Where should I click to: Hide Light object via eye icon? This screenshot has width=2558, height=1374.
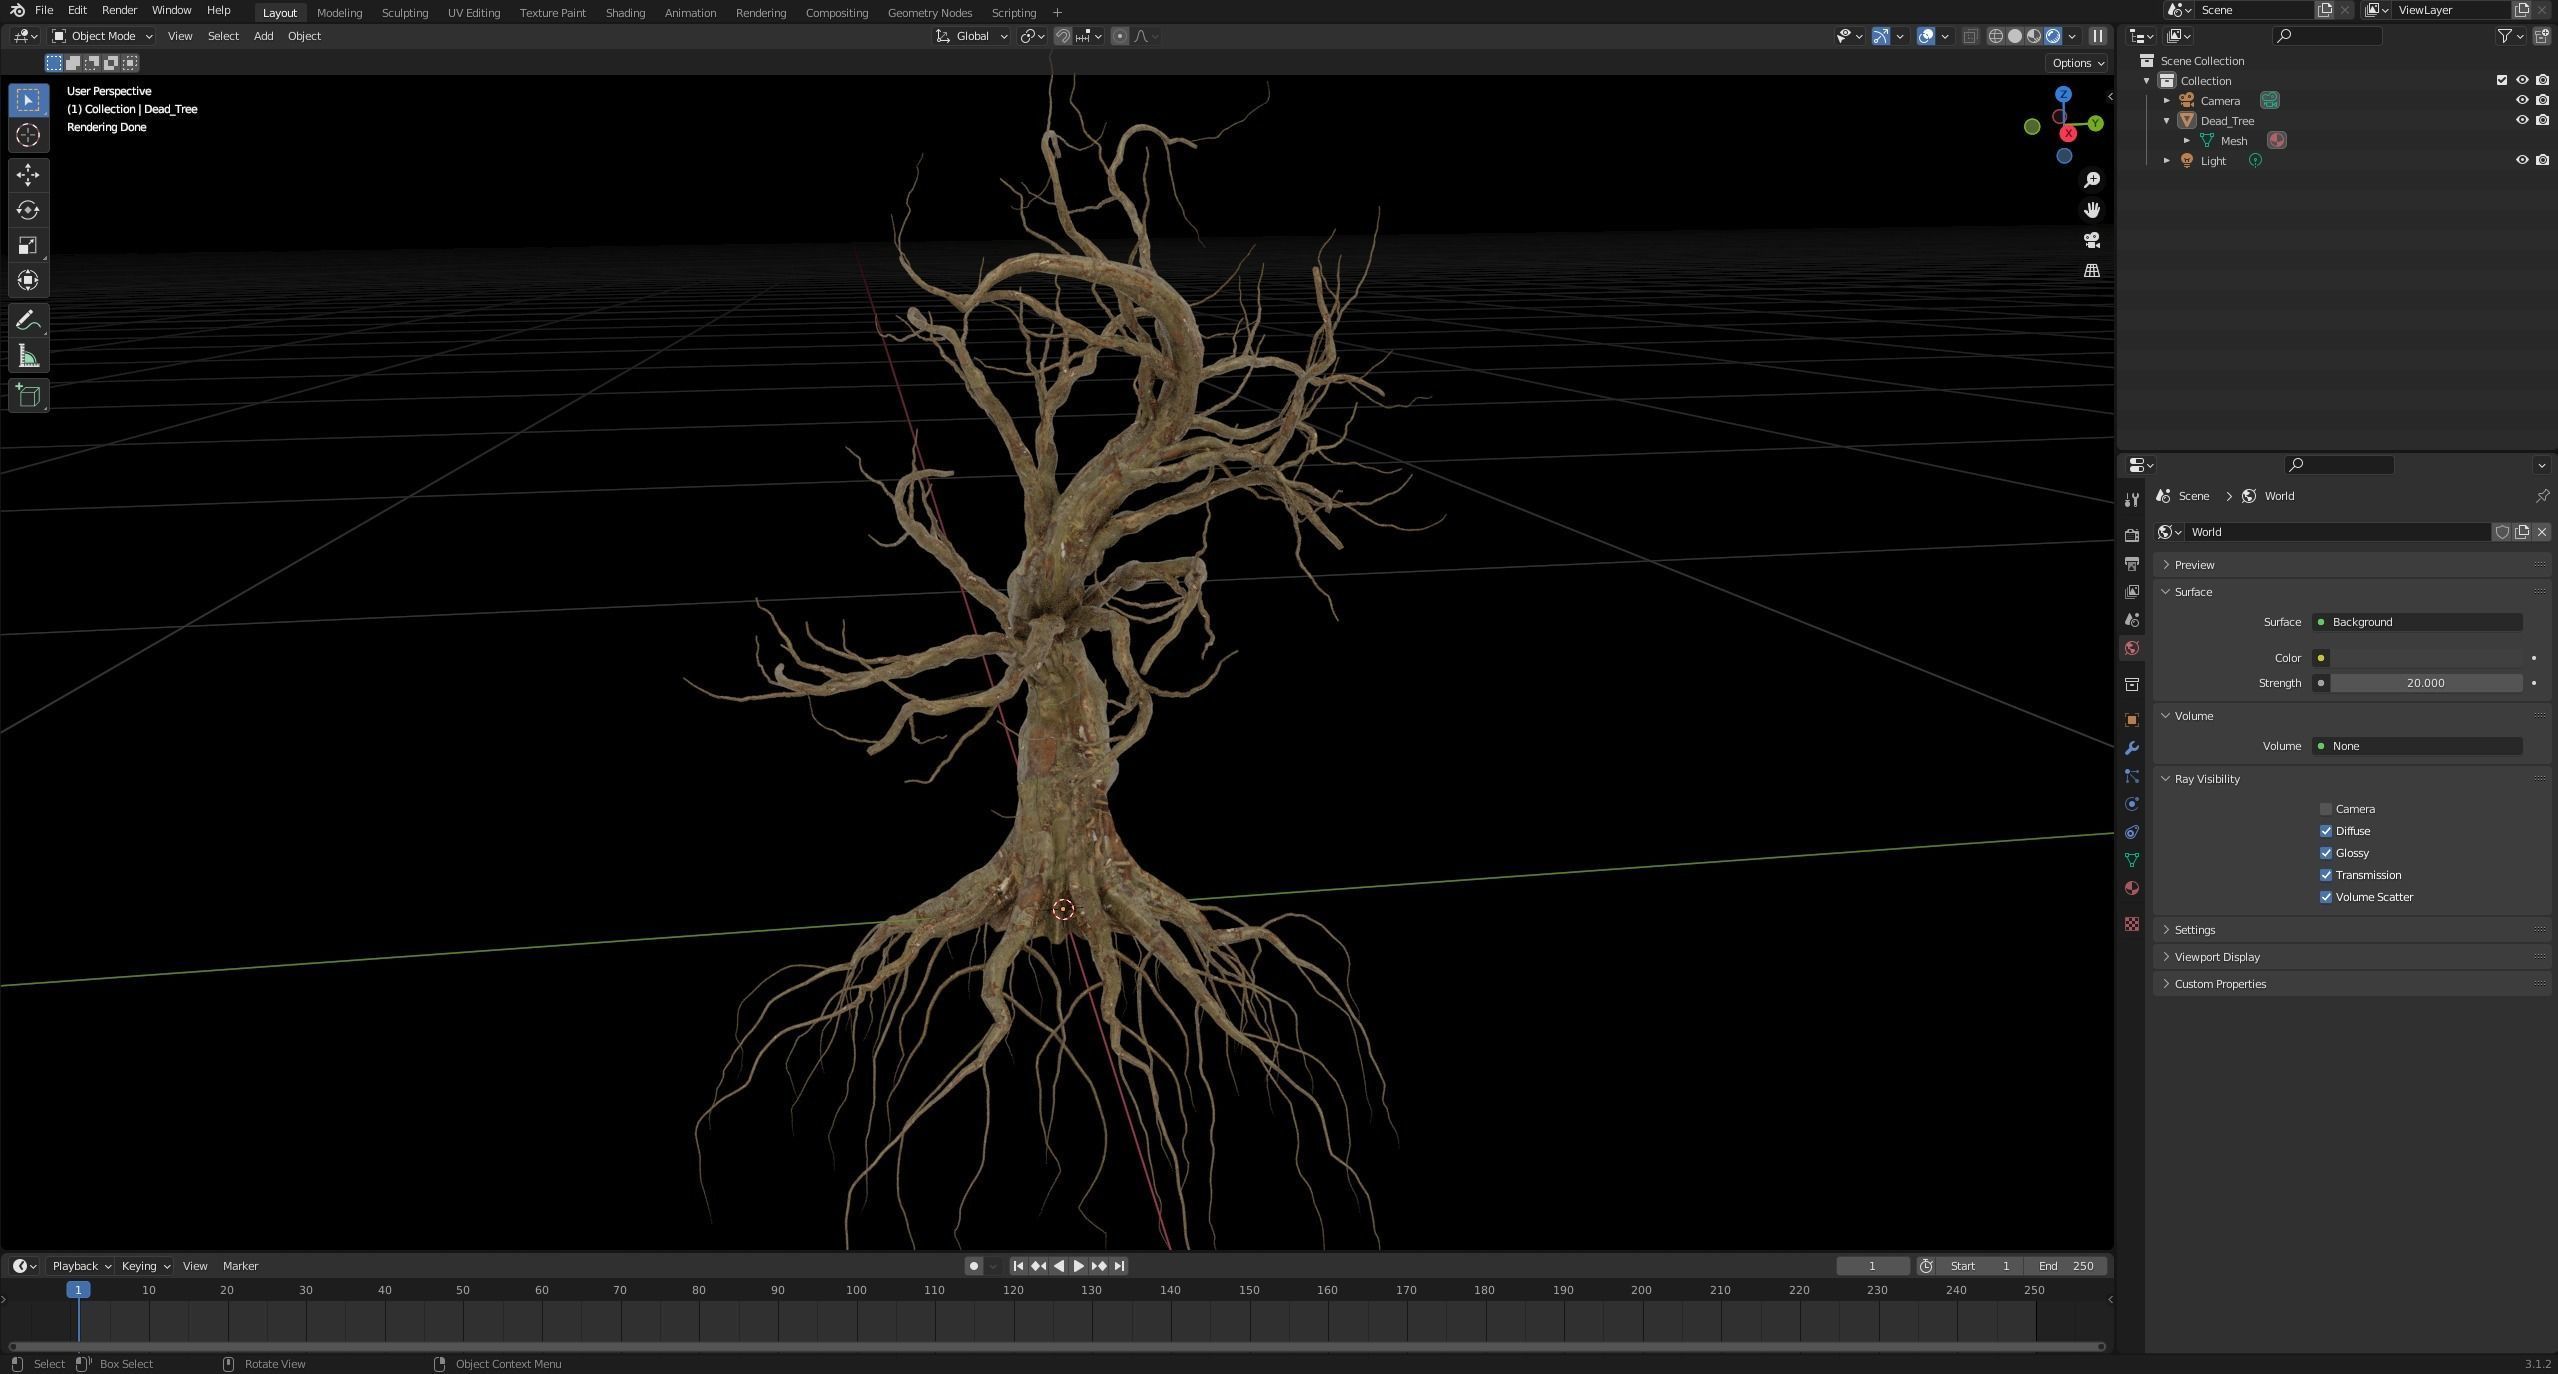[2522, 160]
